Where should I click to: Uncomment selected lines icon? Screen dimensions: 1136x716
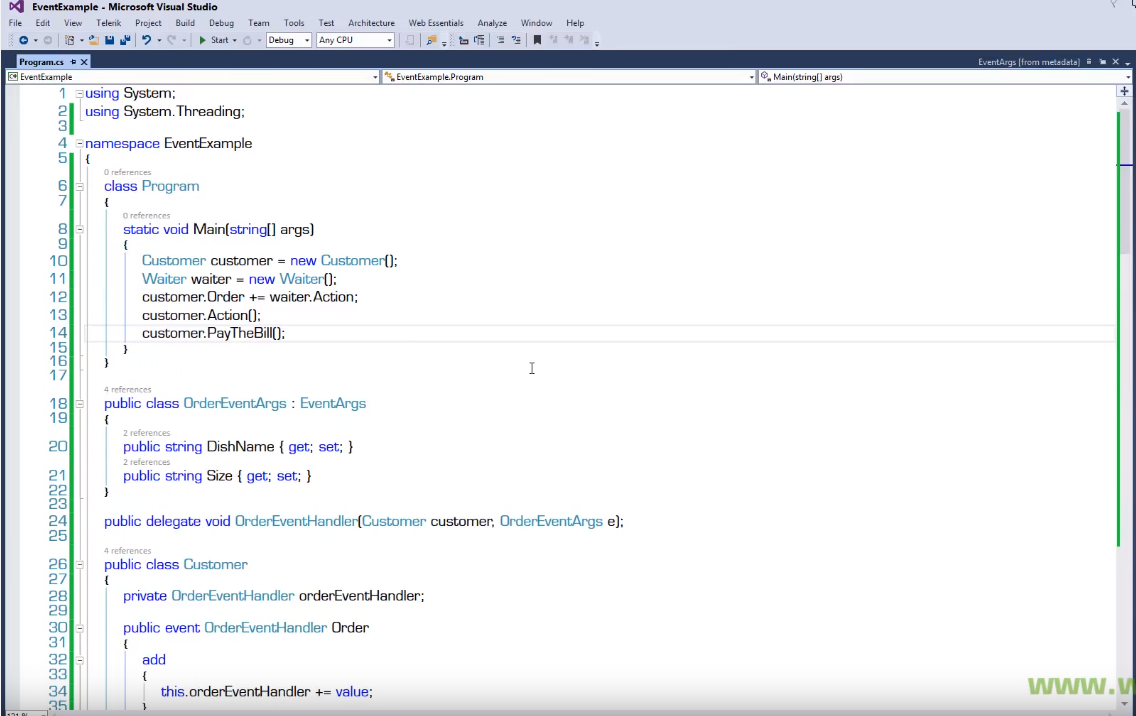(517, 41)
